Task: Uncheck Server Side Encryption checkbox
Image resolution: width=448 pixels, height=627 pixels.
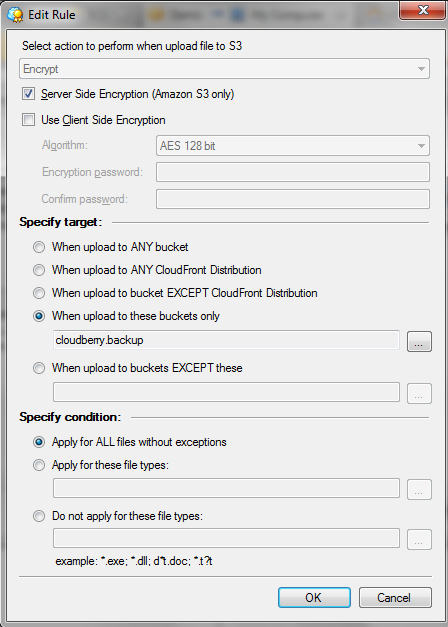Action: click(x=28, y=94)
